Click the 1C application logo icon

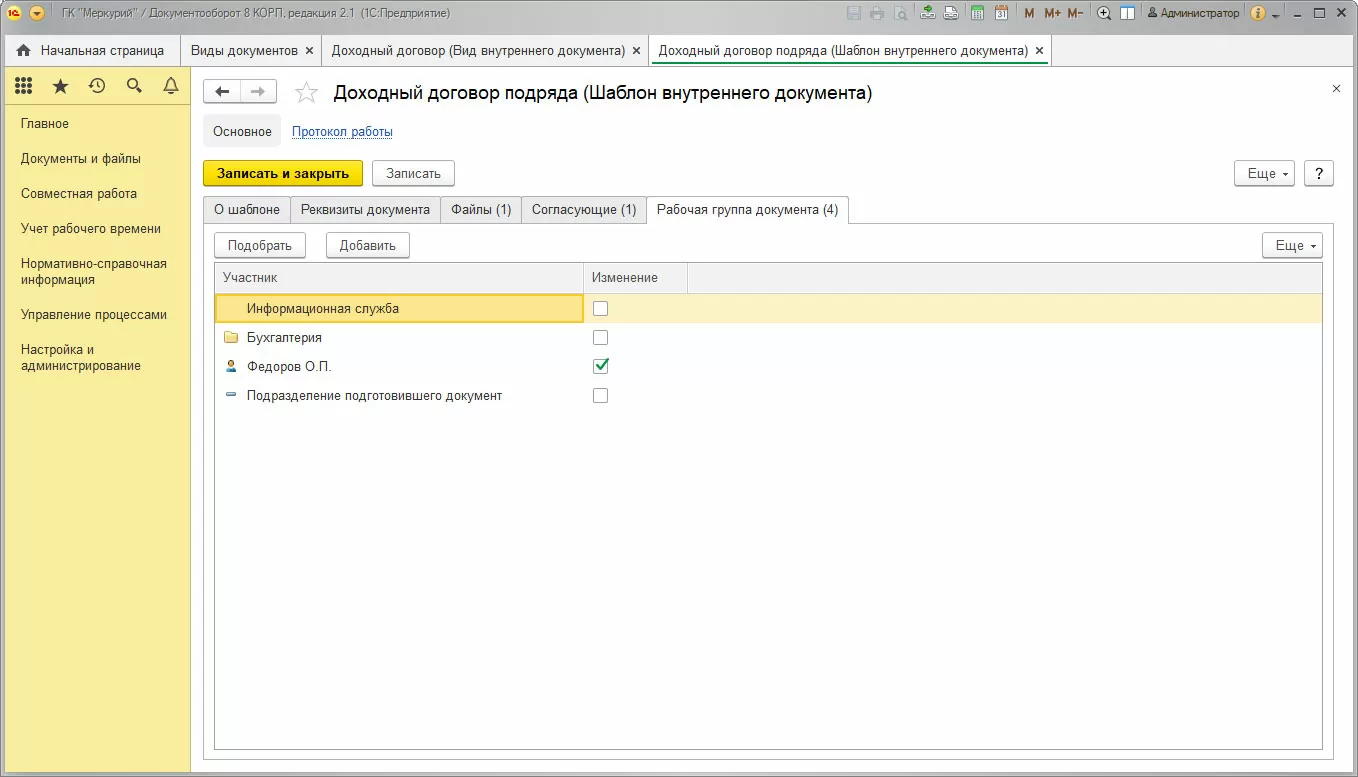pyautogui.click(x=14, y=13)
